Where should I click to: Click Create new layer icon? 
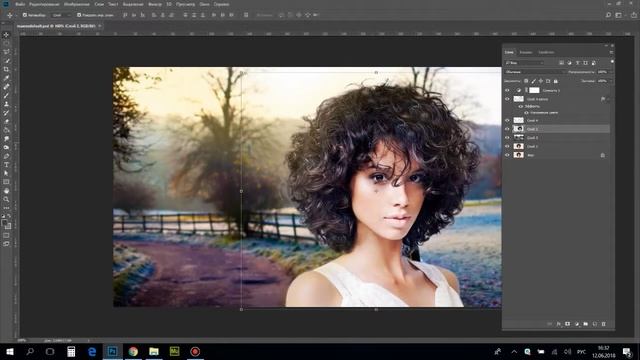click(x=595, y=324)
